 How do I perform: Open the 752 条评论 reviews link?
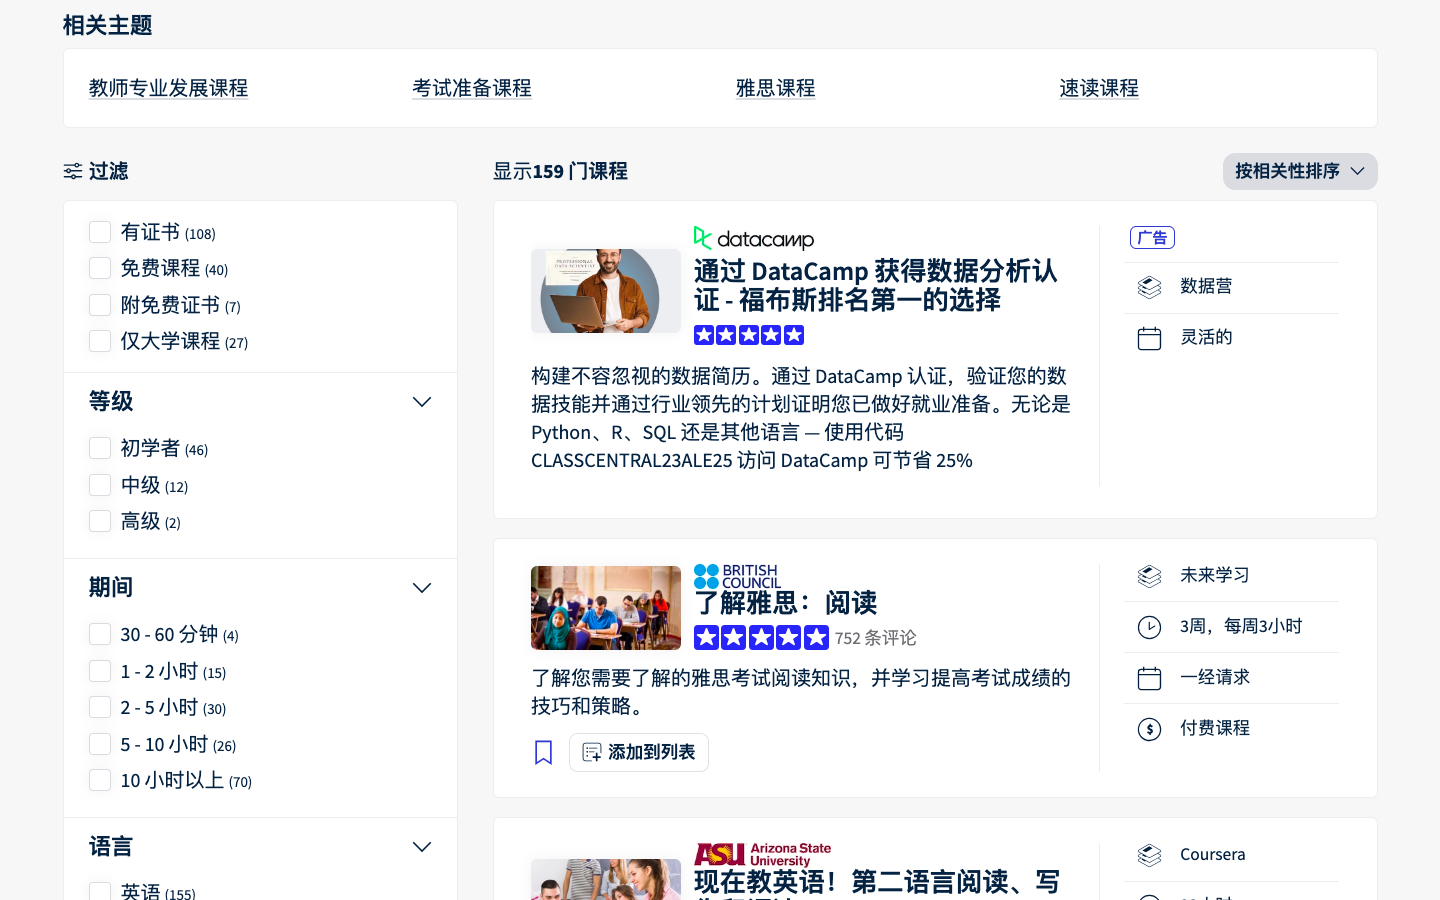876,638
